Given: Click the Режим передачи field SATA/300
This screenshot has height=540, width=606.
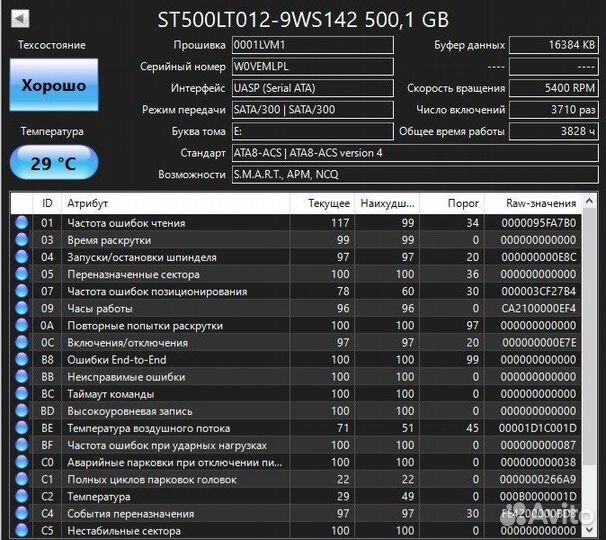Looking at the screenshot, I should [313, 110].
